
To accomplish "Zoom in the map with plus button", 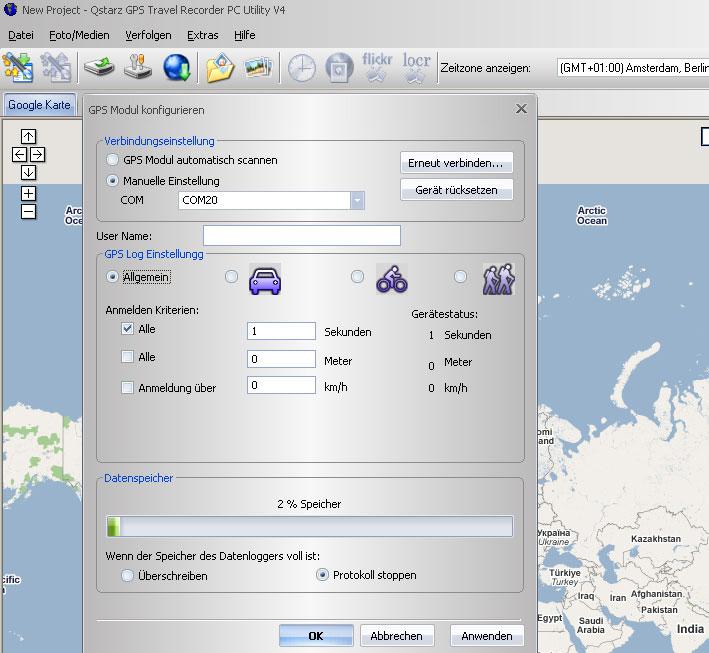I will click(28, 193).
